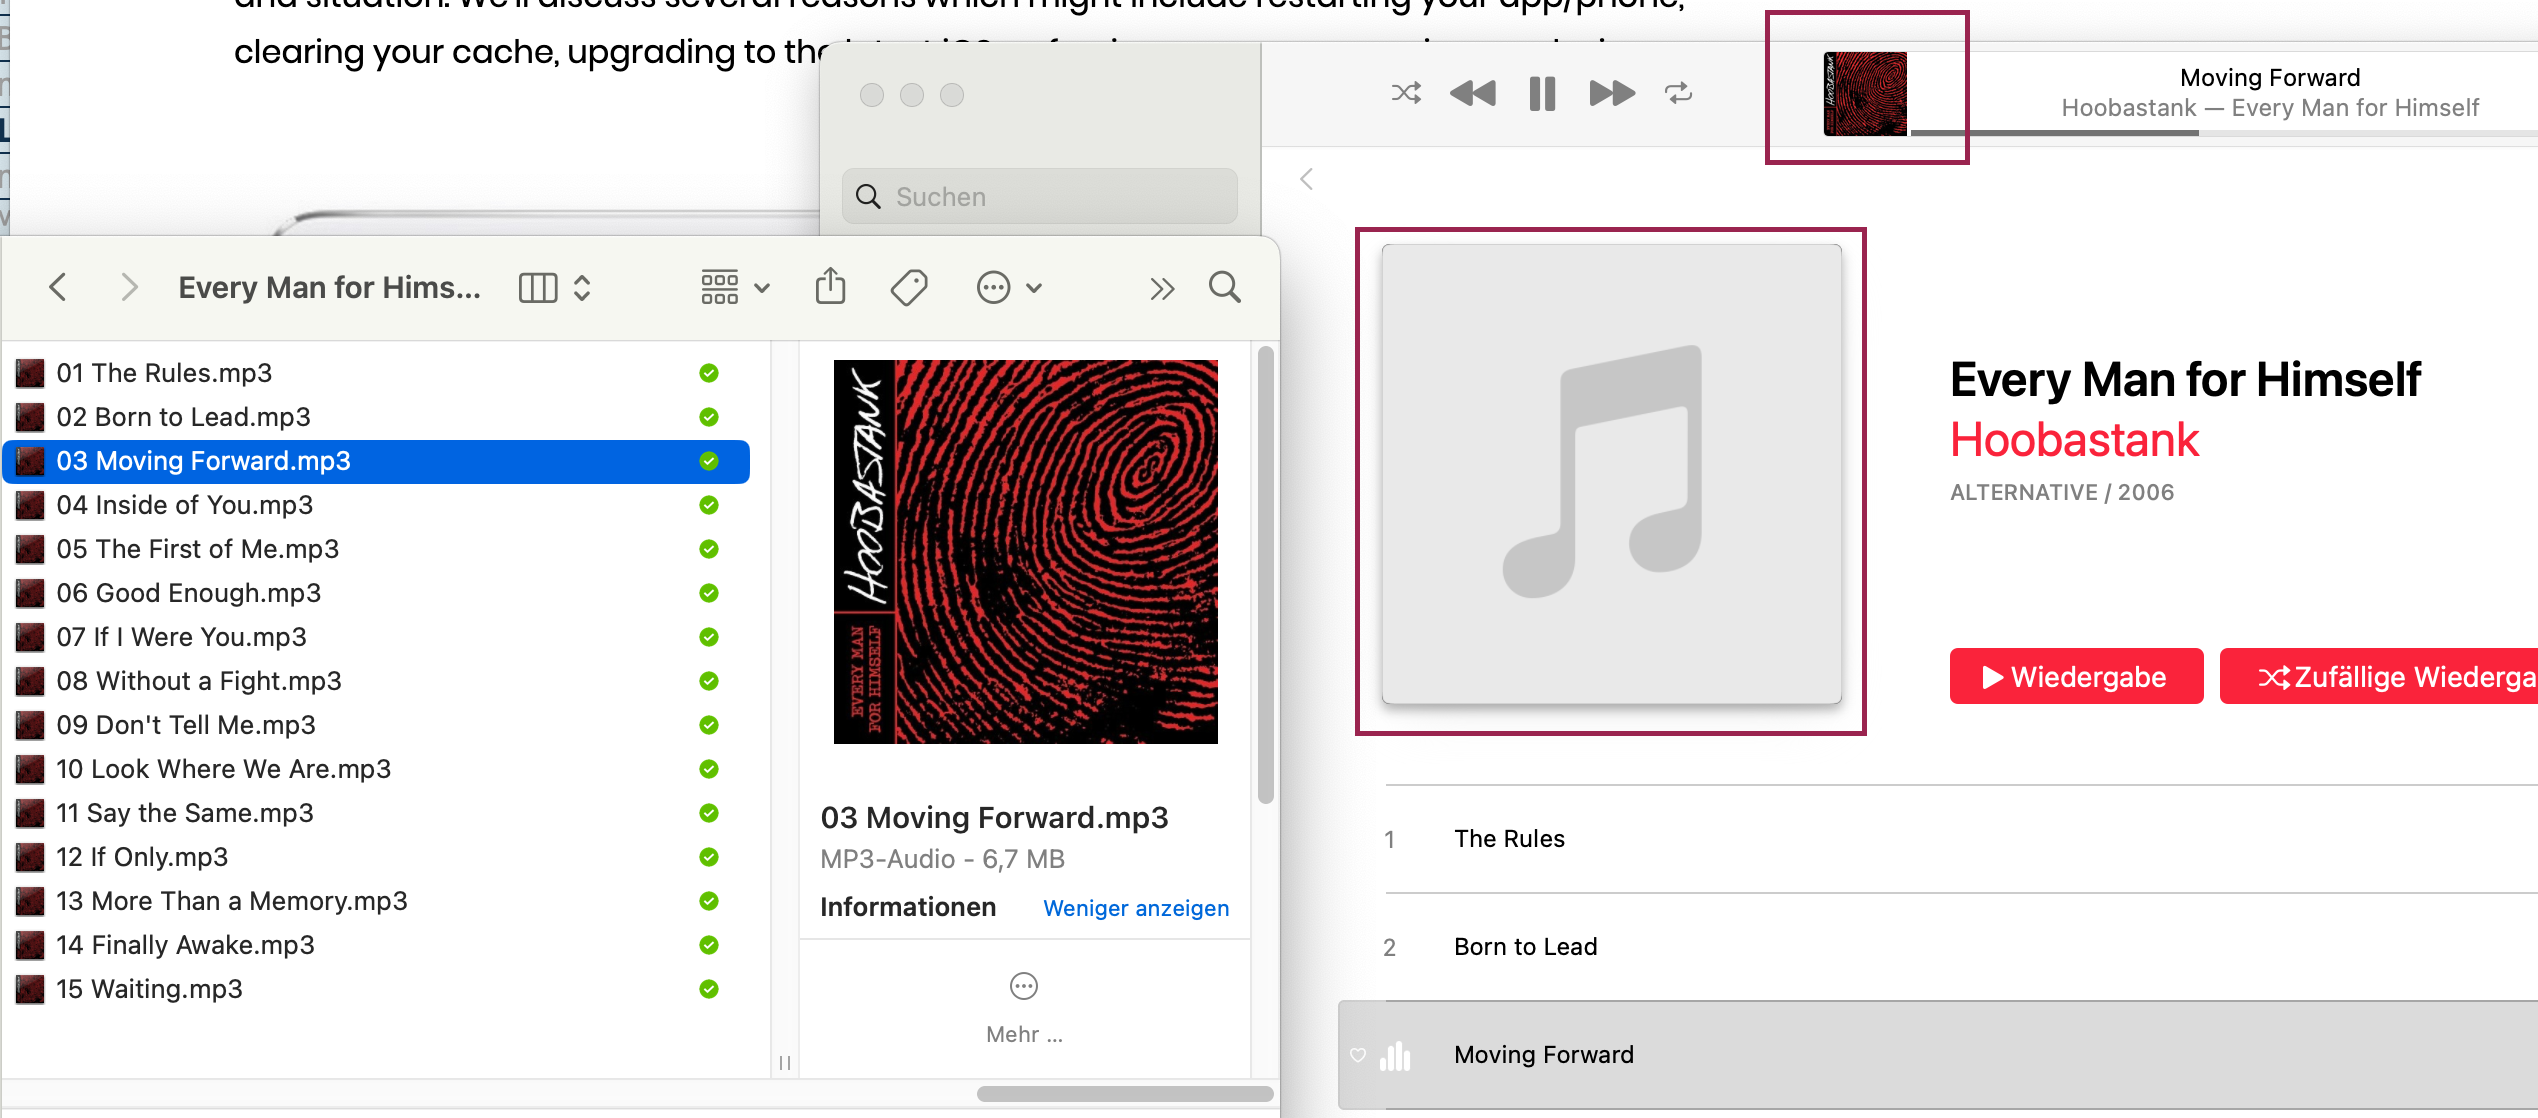Love the Moving Forward track heart

[x=1357, y=1055]
